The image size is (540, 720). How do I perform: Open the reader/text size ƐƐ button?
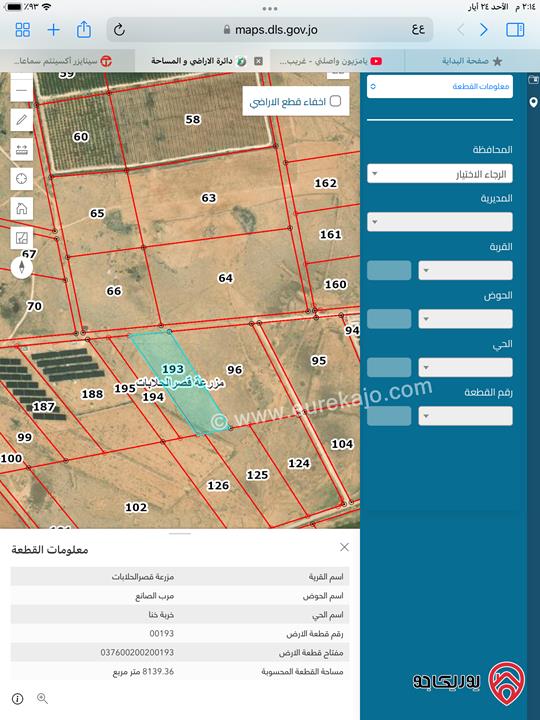(418, 30)
